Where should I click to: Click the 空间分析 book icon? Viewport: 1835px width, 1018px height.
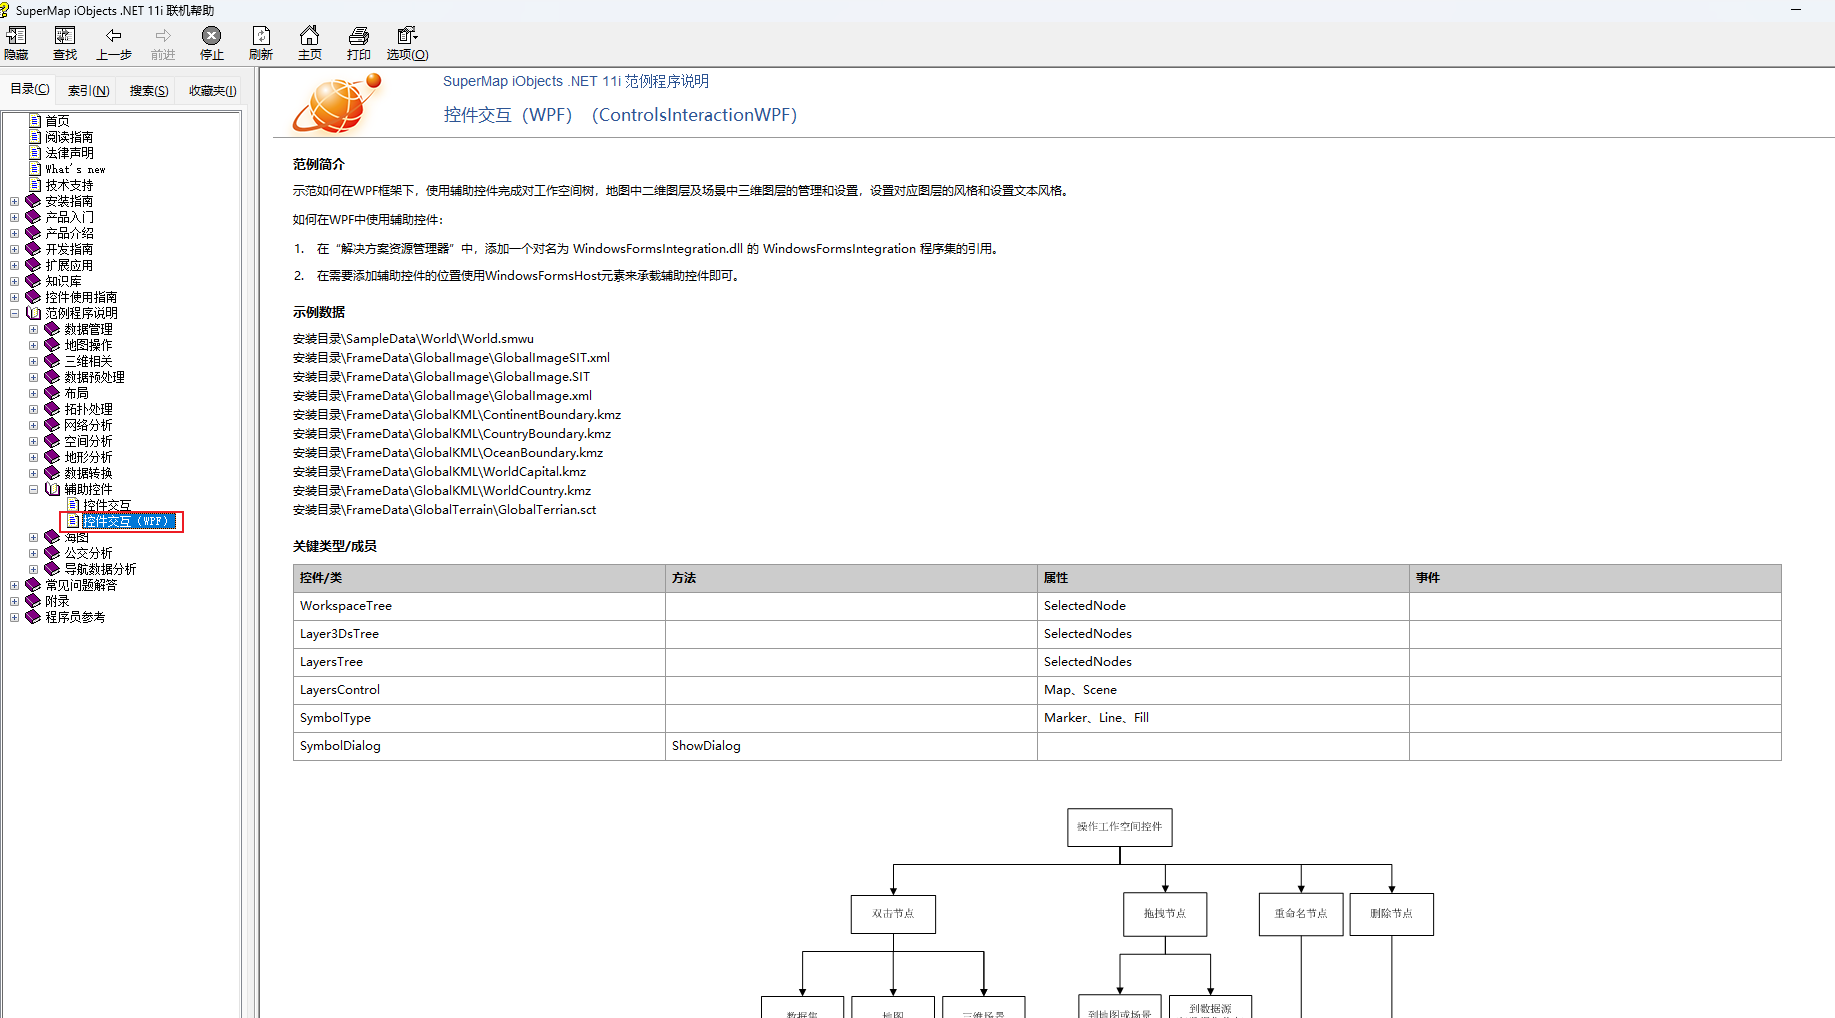52,441
